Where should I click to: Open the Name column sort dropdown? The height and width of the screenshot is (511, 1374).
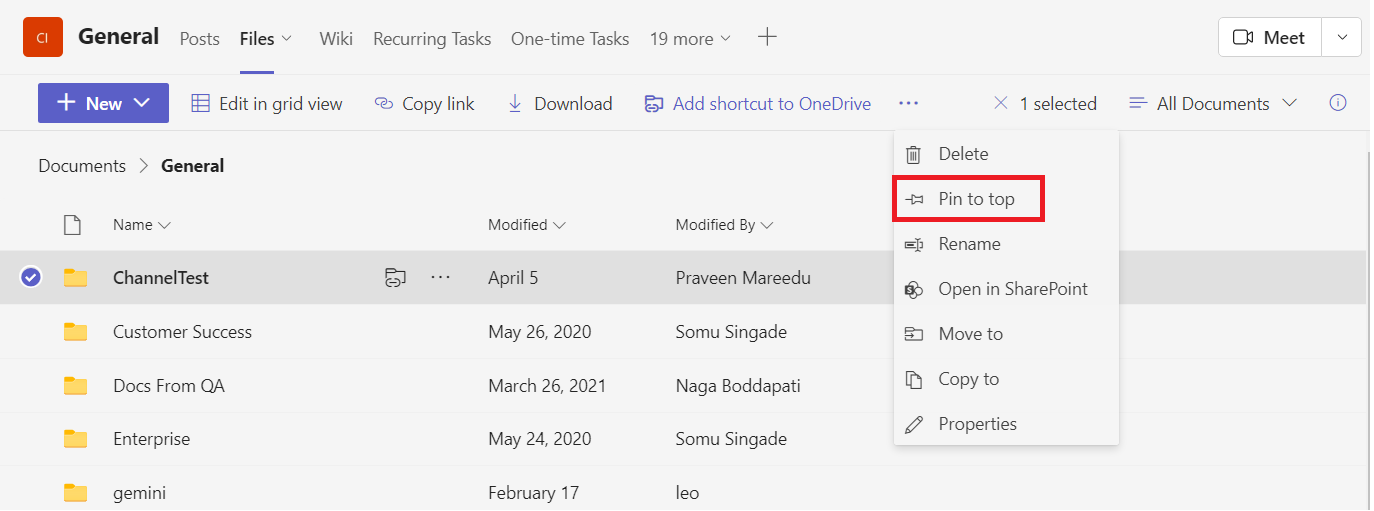pyautogui.click(x=141, y=225)
